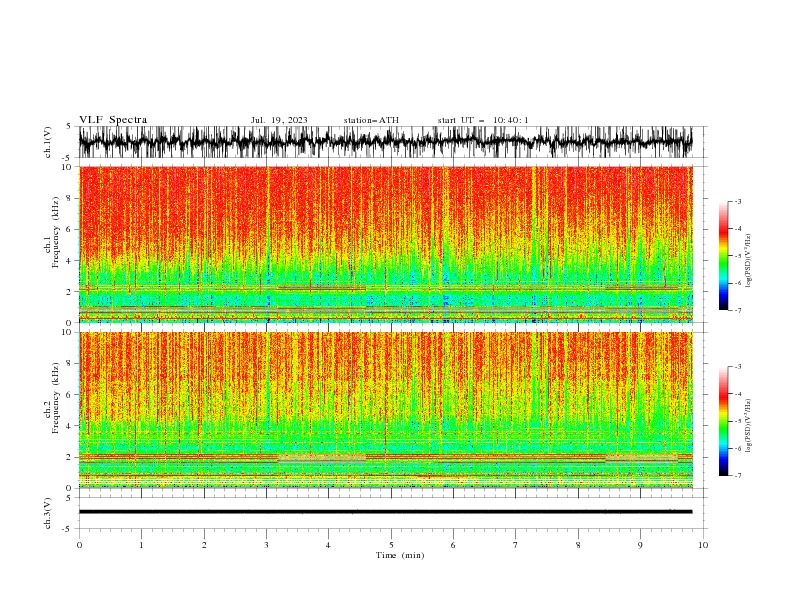Click the time axis tick "10" at the far end
The image size is (792, 612).
pyautogui.click(x=703, y=545)
